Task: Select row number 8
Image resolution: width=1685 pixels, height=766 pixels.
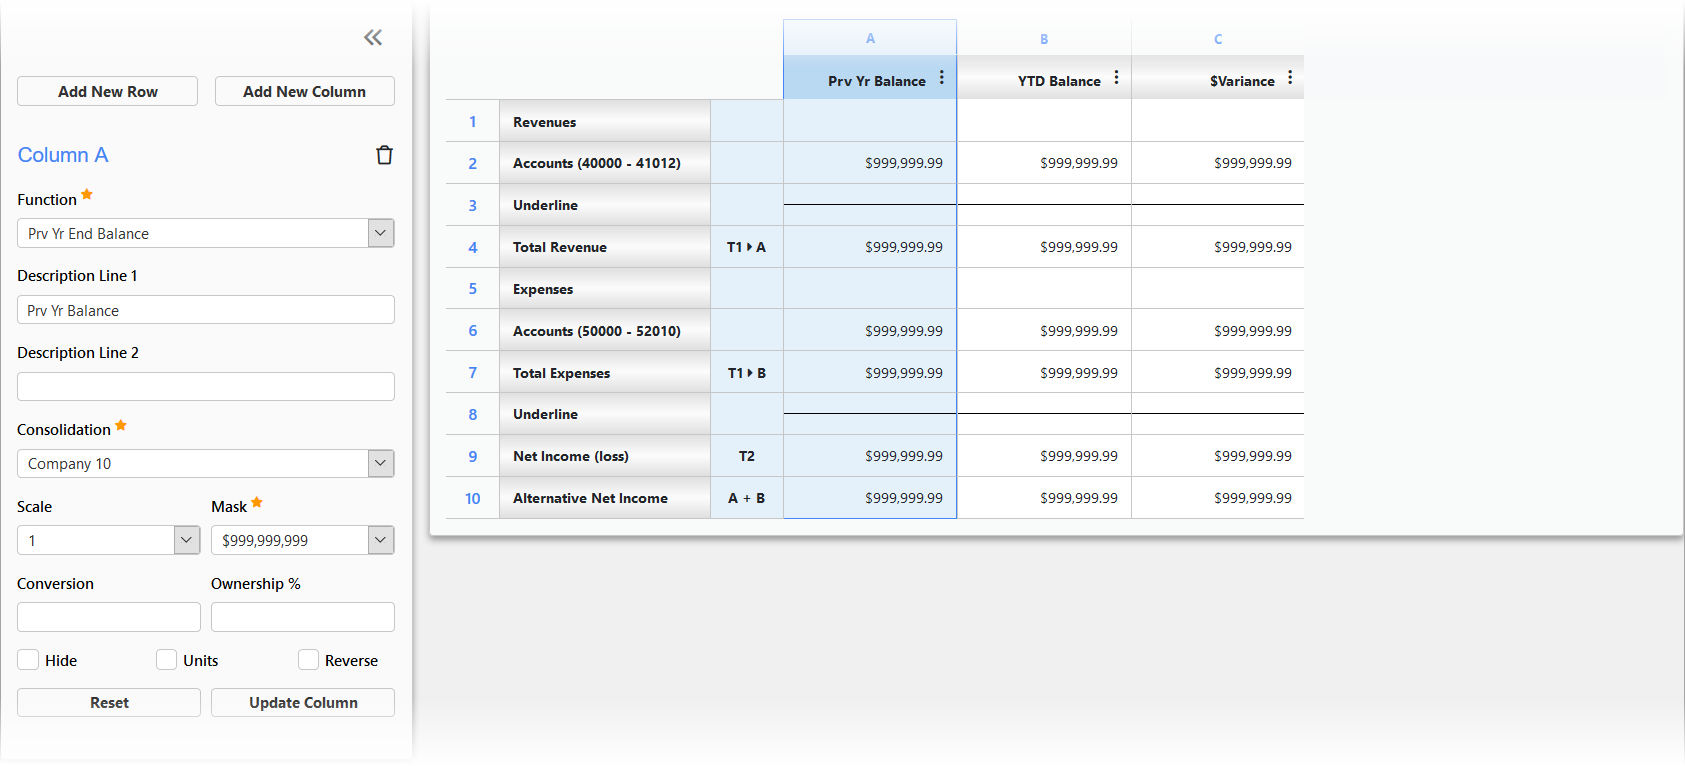Action: click(x=473, y=414)
